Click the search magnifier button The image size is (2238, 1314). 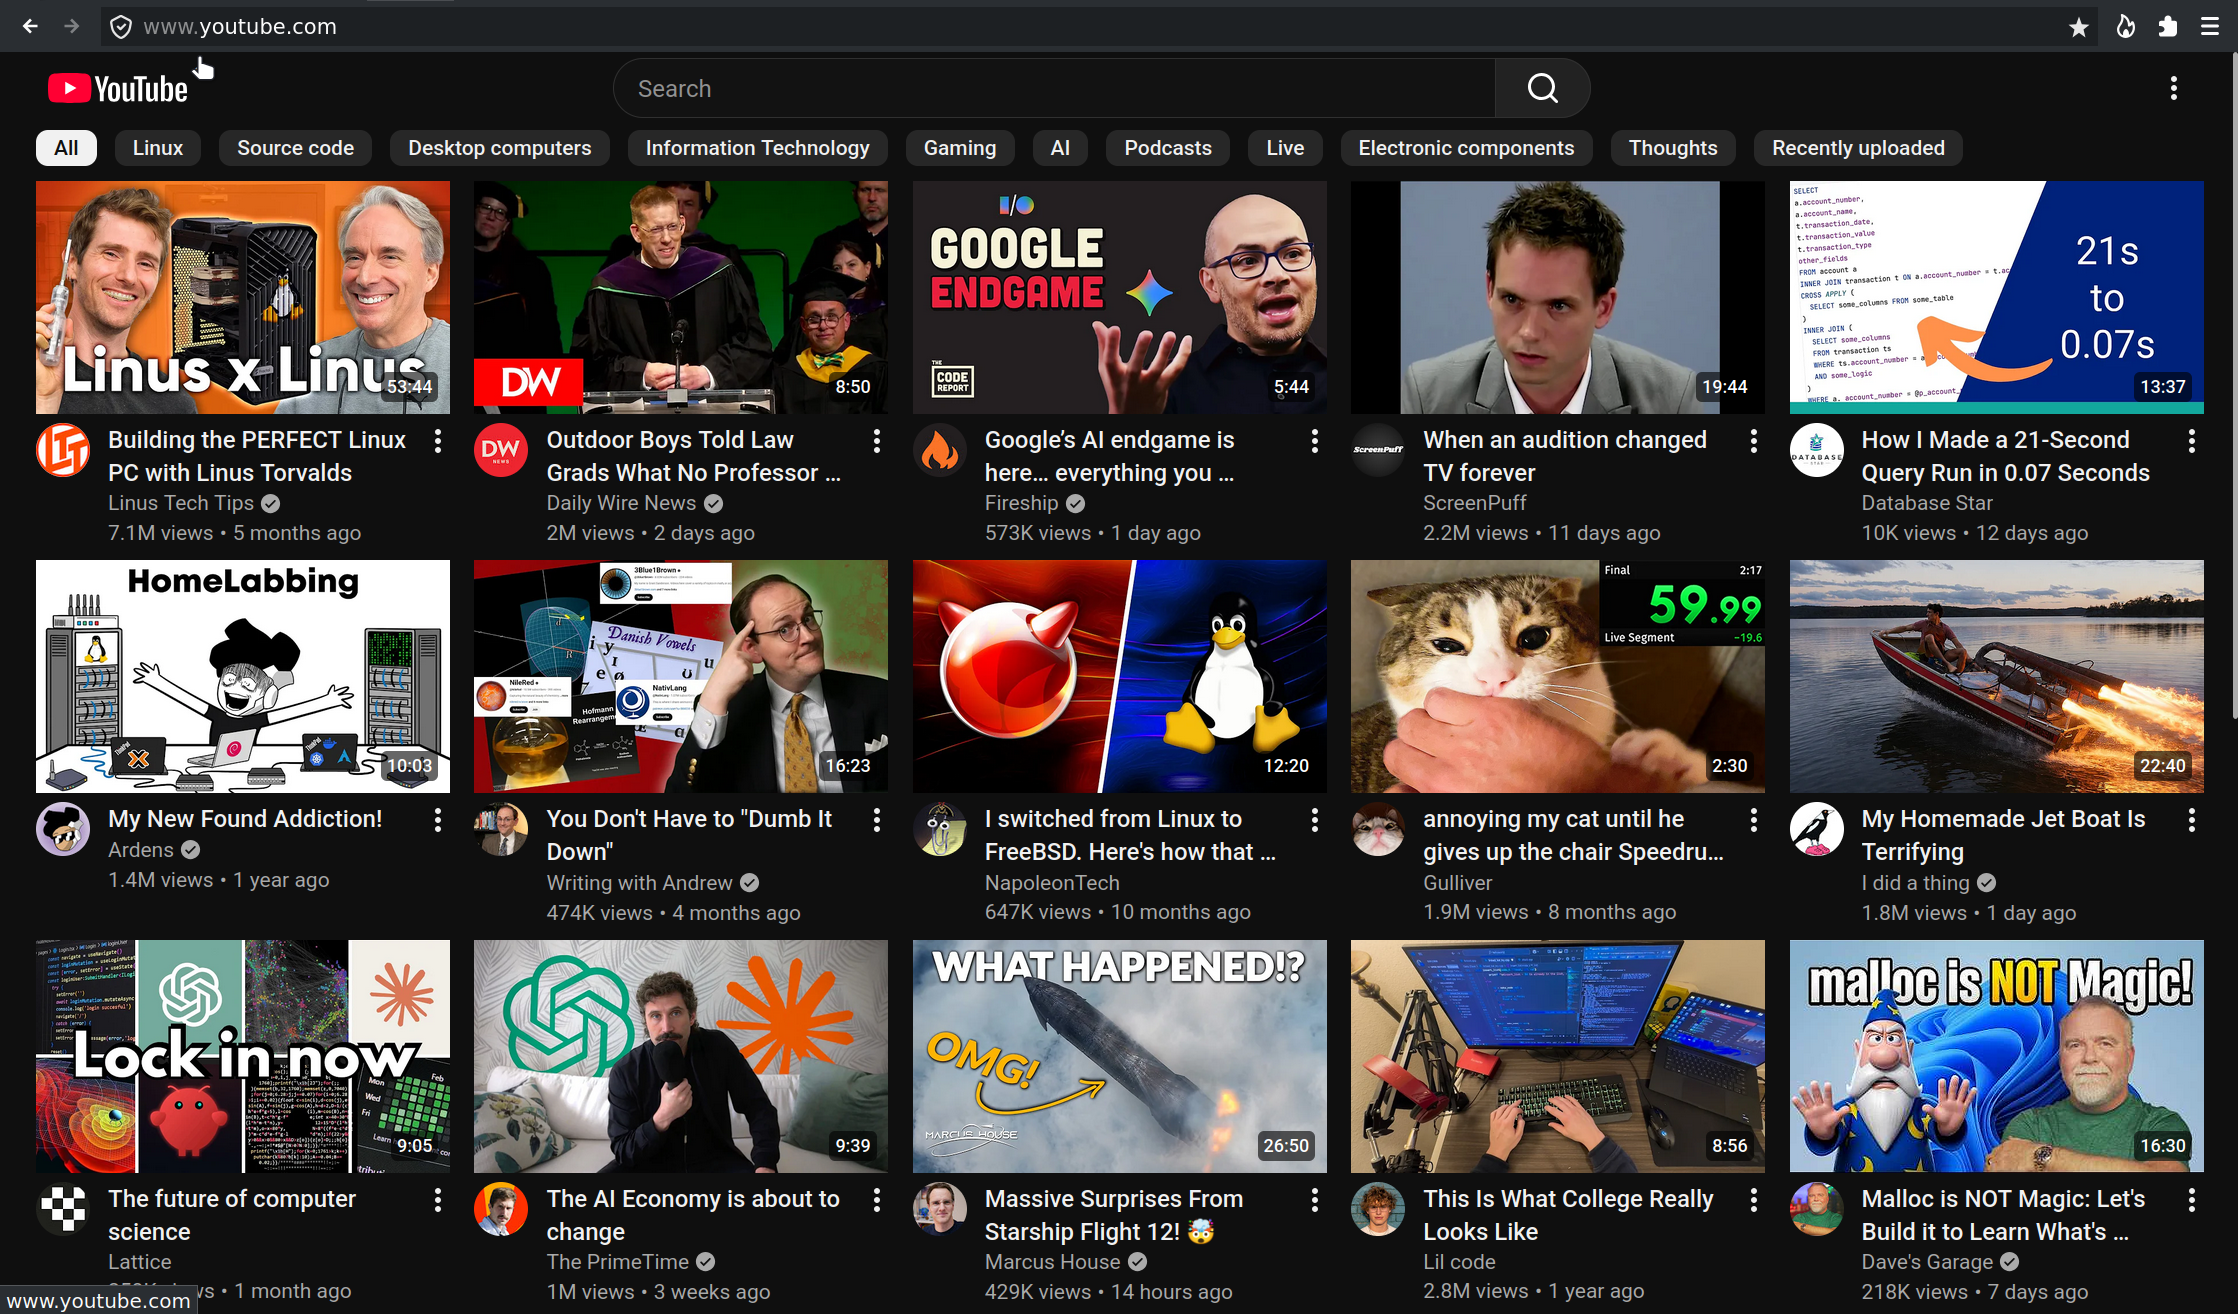coord(1542,89)
